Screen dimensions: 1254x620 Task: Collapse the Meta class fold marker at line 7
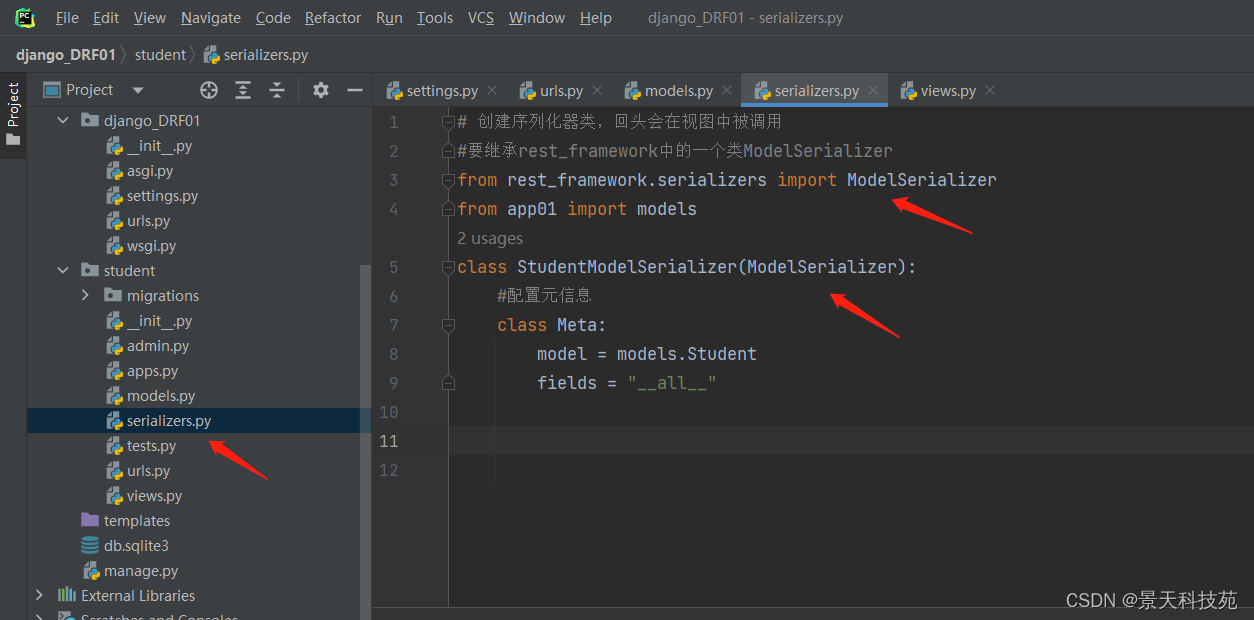point(447,324)
